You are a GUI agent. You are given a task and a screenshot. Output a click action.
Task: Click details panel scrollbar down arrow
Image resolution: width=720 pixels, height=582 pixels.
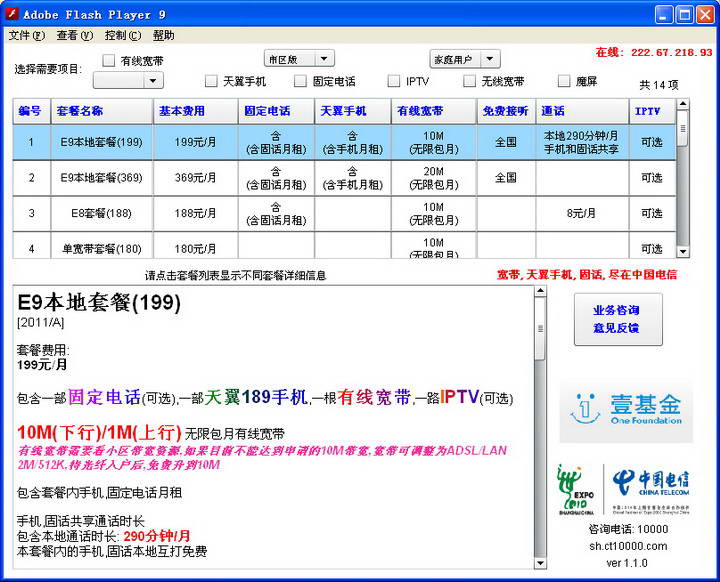pyautogui.click(x=540, y=563)
